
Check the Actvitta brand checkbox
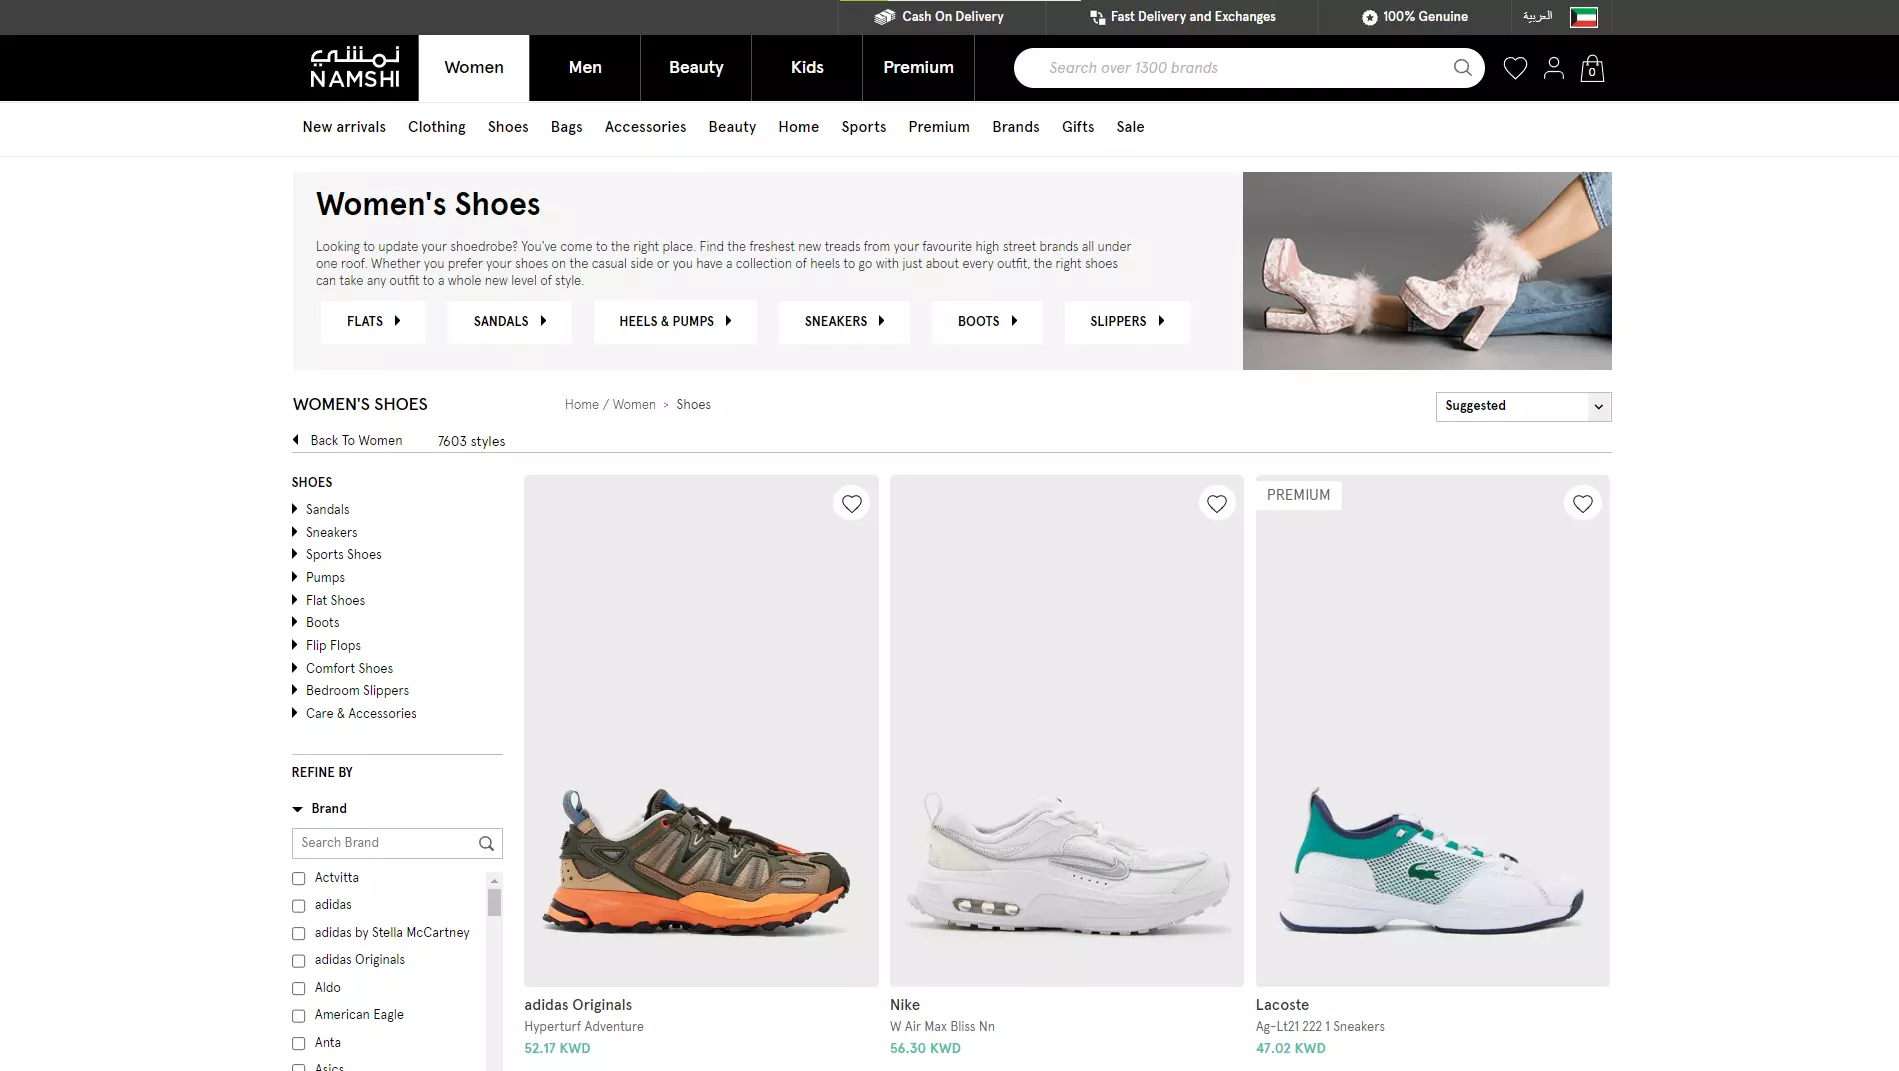298,879
